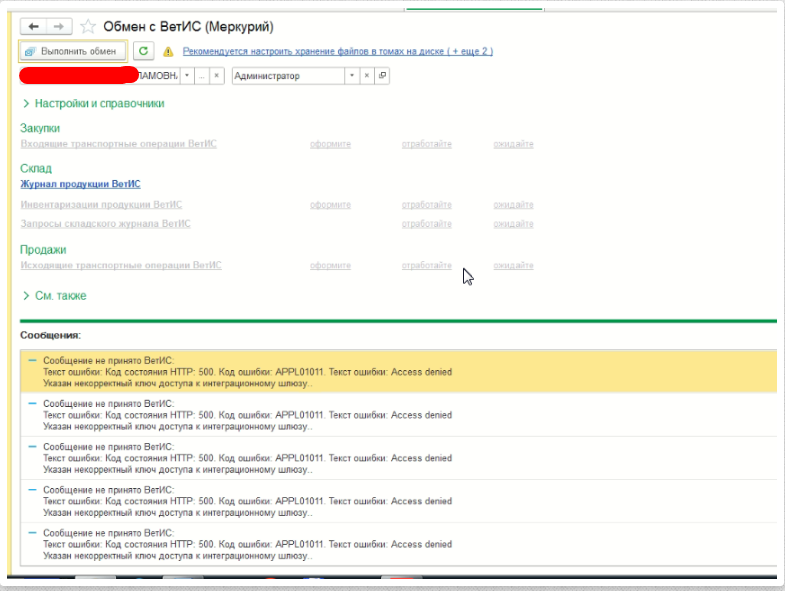The width and height of the screenshot is (785, 591).
Task: Click оформите in Исходящие транспортные операции row
Action: click(x=330, y=265)
